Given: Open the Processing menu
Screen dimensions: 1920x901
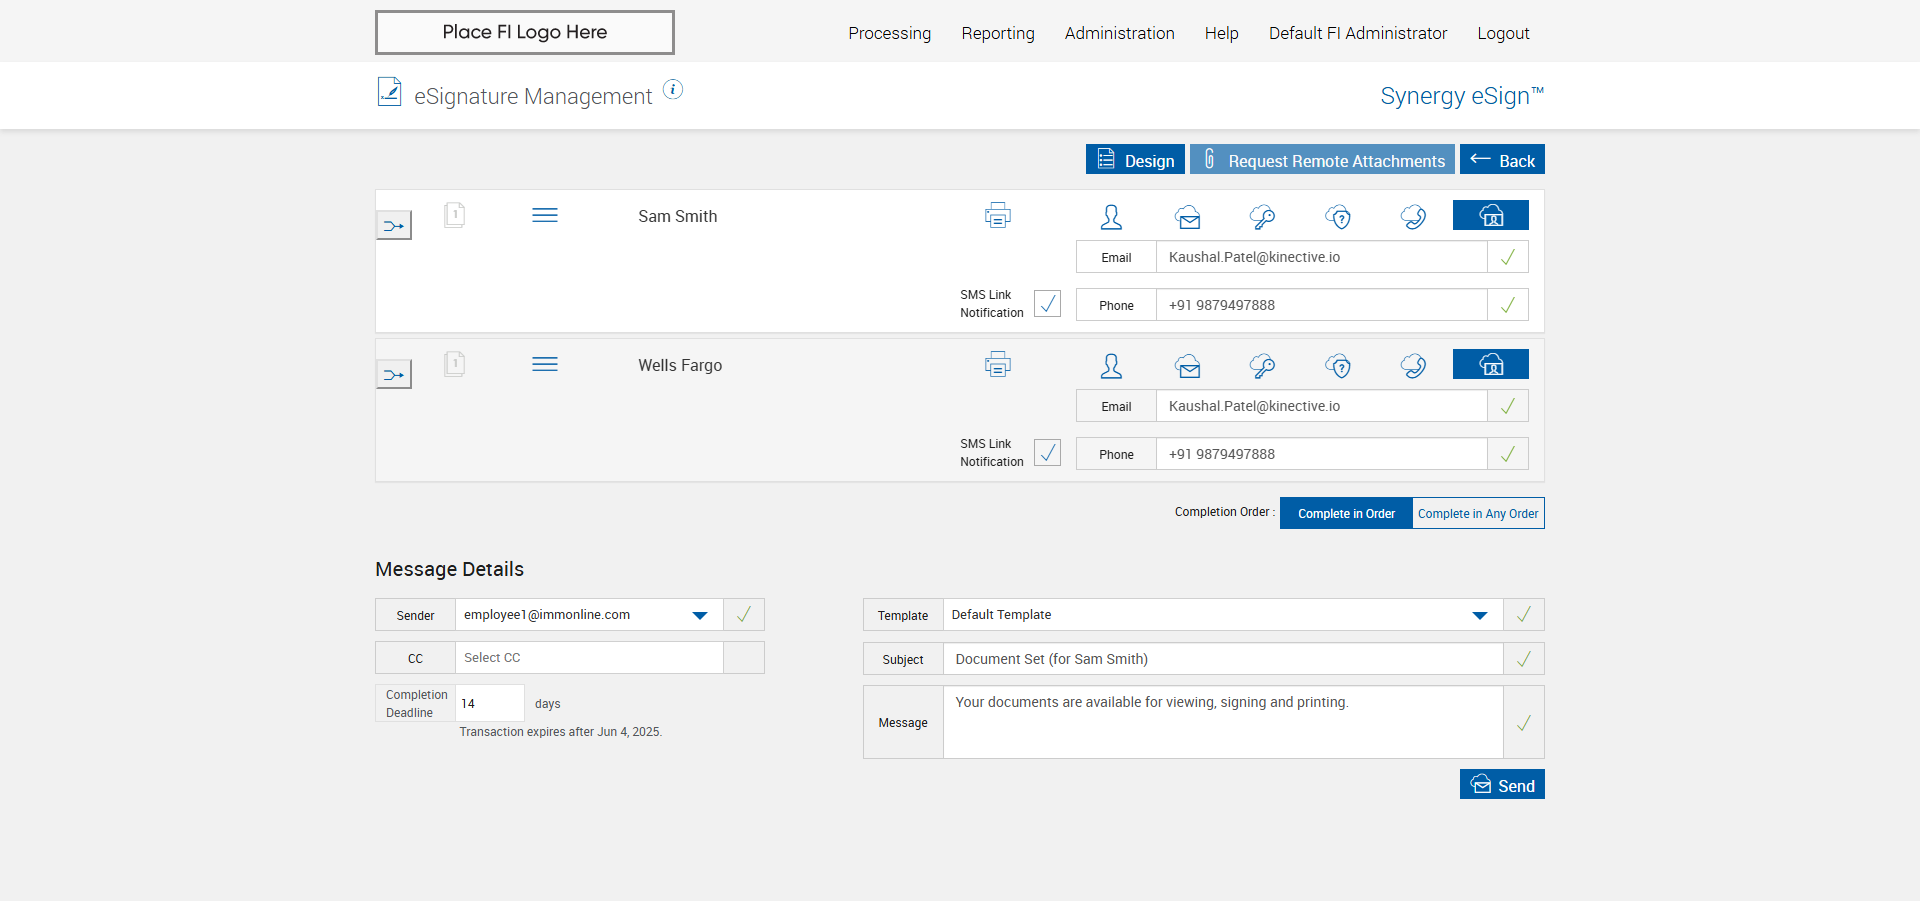Looking at the screenshot, I should coord(889,33).
